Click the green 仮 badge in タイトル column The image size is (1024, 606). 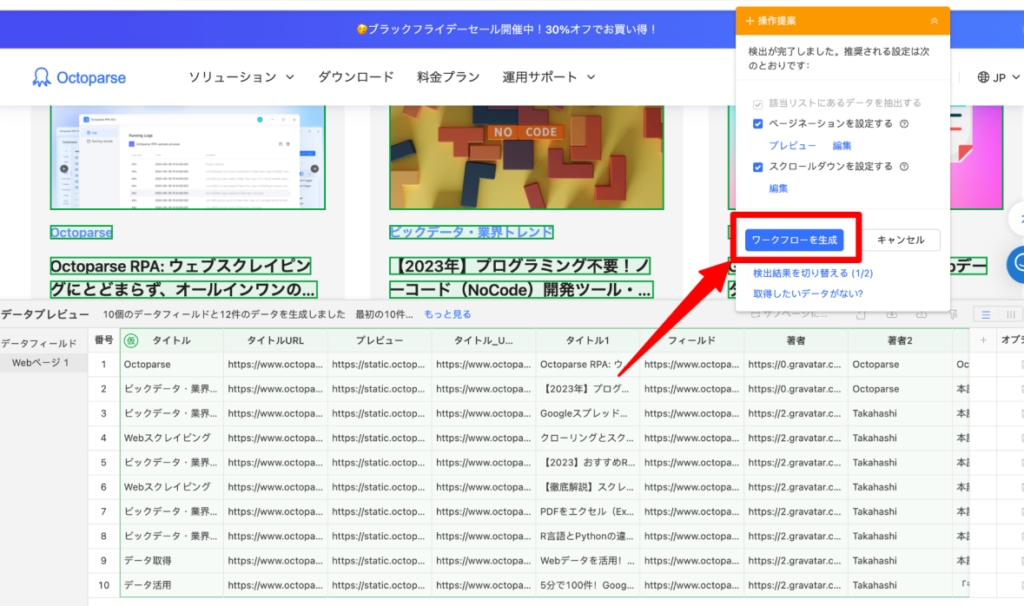(131, 340)
